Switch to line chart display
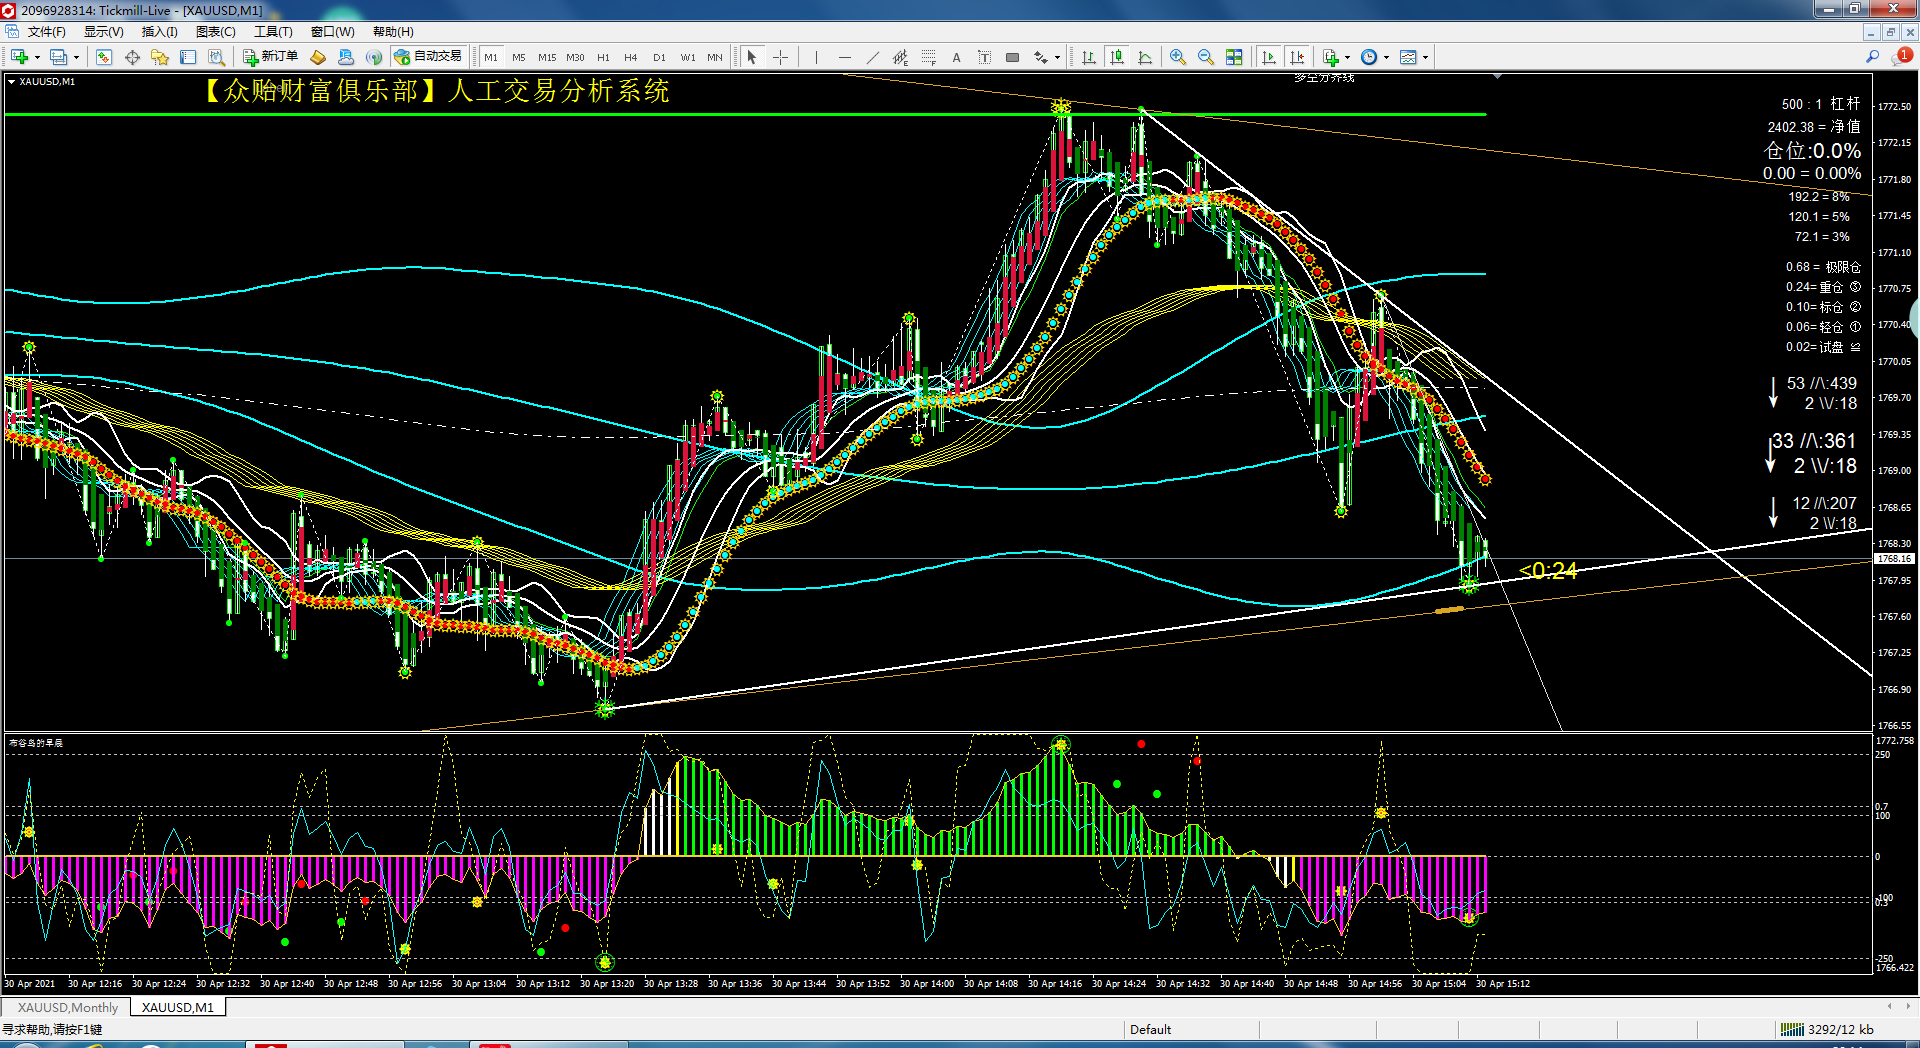 pyautogui.click(x=1145, y=57)
